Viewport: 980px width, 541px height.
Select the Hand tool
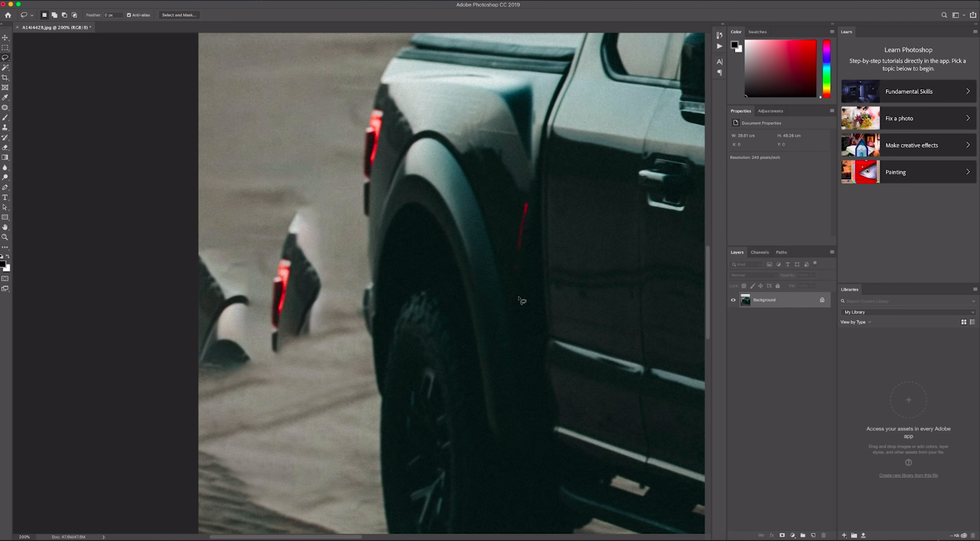coord(5,227)
